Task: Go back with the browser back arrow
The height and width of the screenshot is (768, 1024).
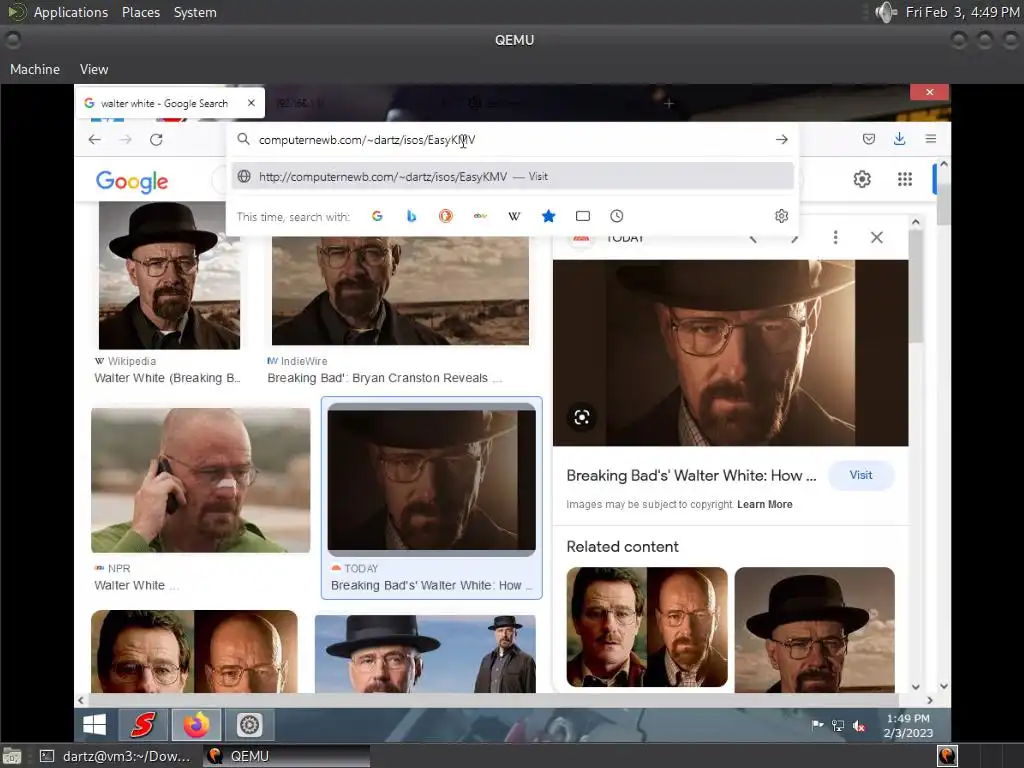Action: pos(95,139)
